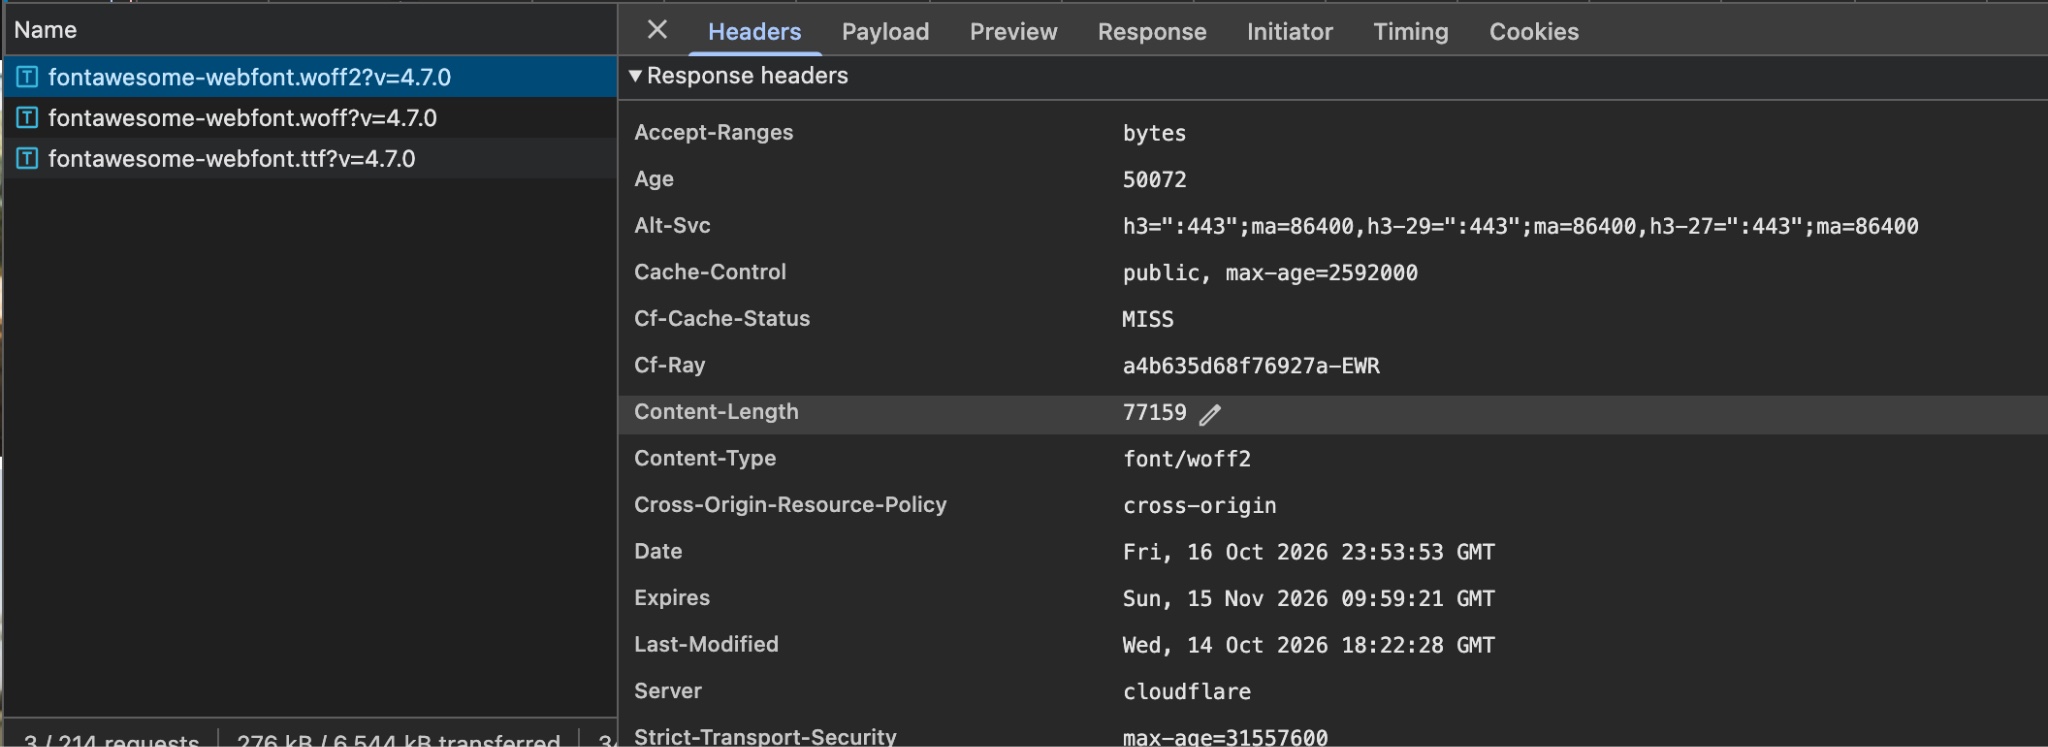
Task: Click the requests count in status bar
Action: pyautogui.click(x=111, y=740)
